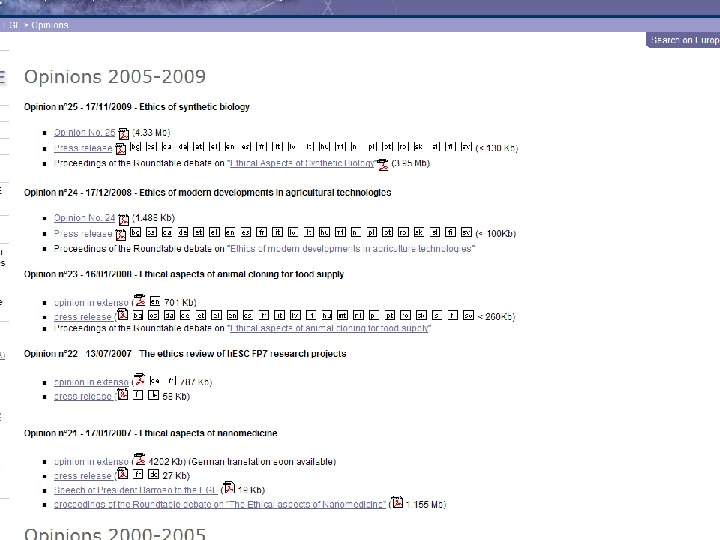The height and width of the screenshot is (540, 720).
Task: Follow 'Ethics of modern developments in agriculture technologies' link
Action: click(352, 249)
